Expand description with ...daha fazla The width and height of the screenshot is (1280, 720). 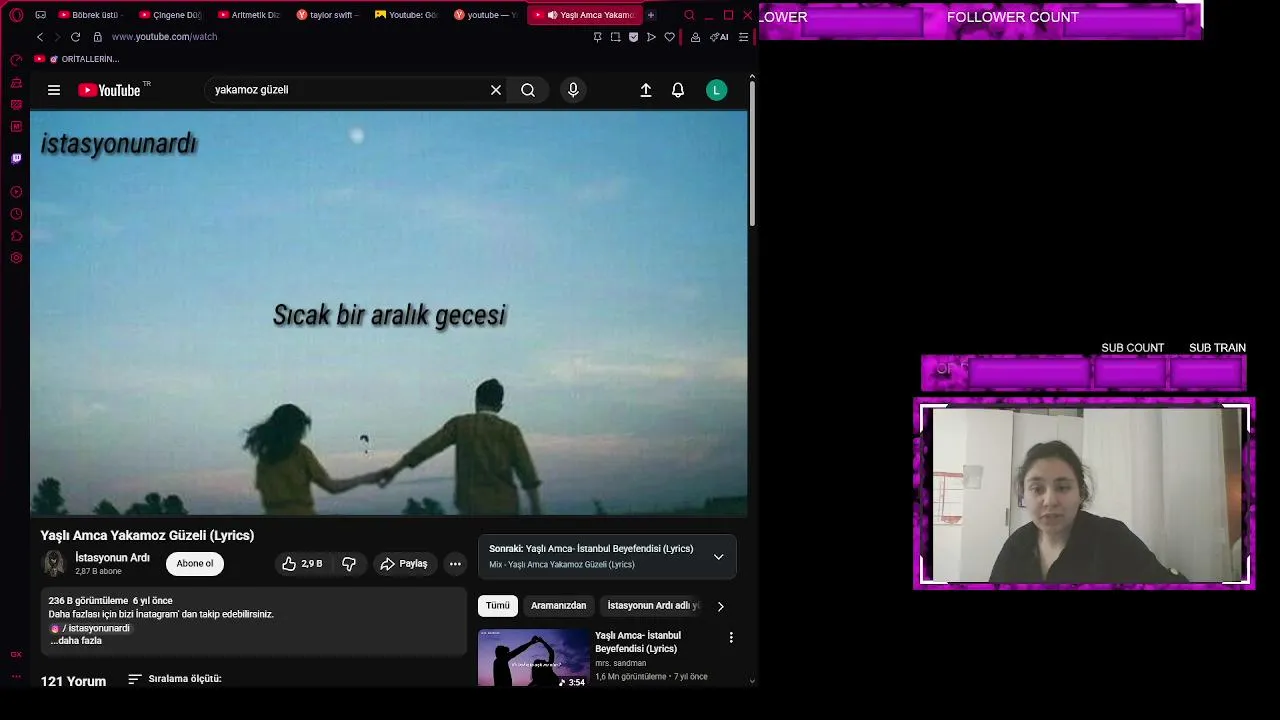click(x=76, y=641)
